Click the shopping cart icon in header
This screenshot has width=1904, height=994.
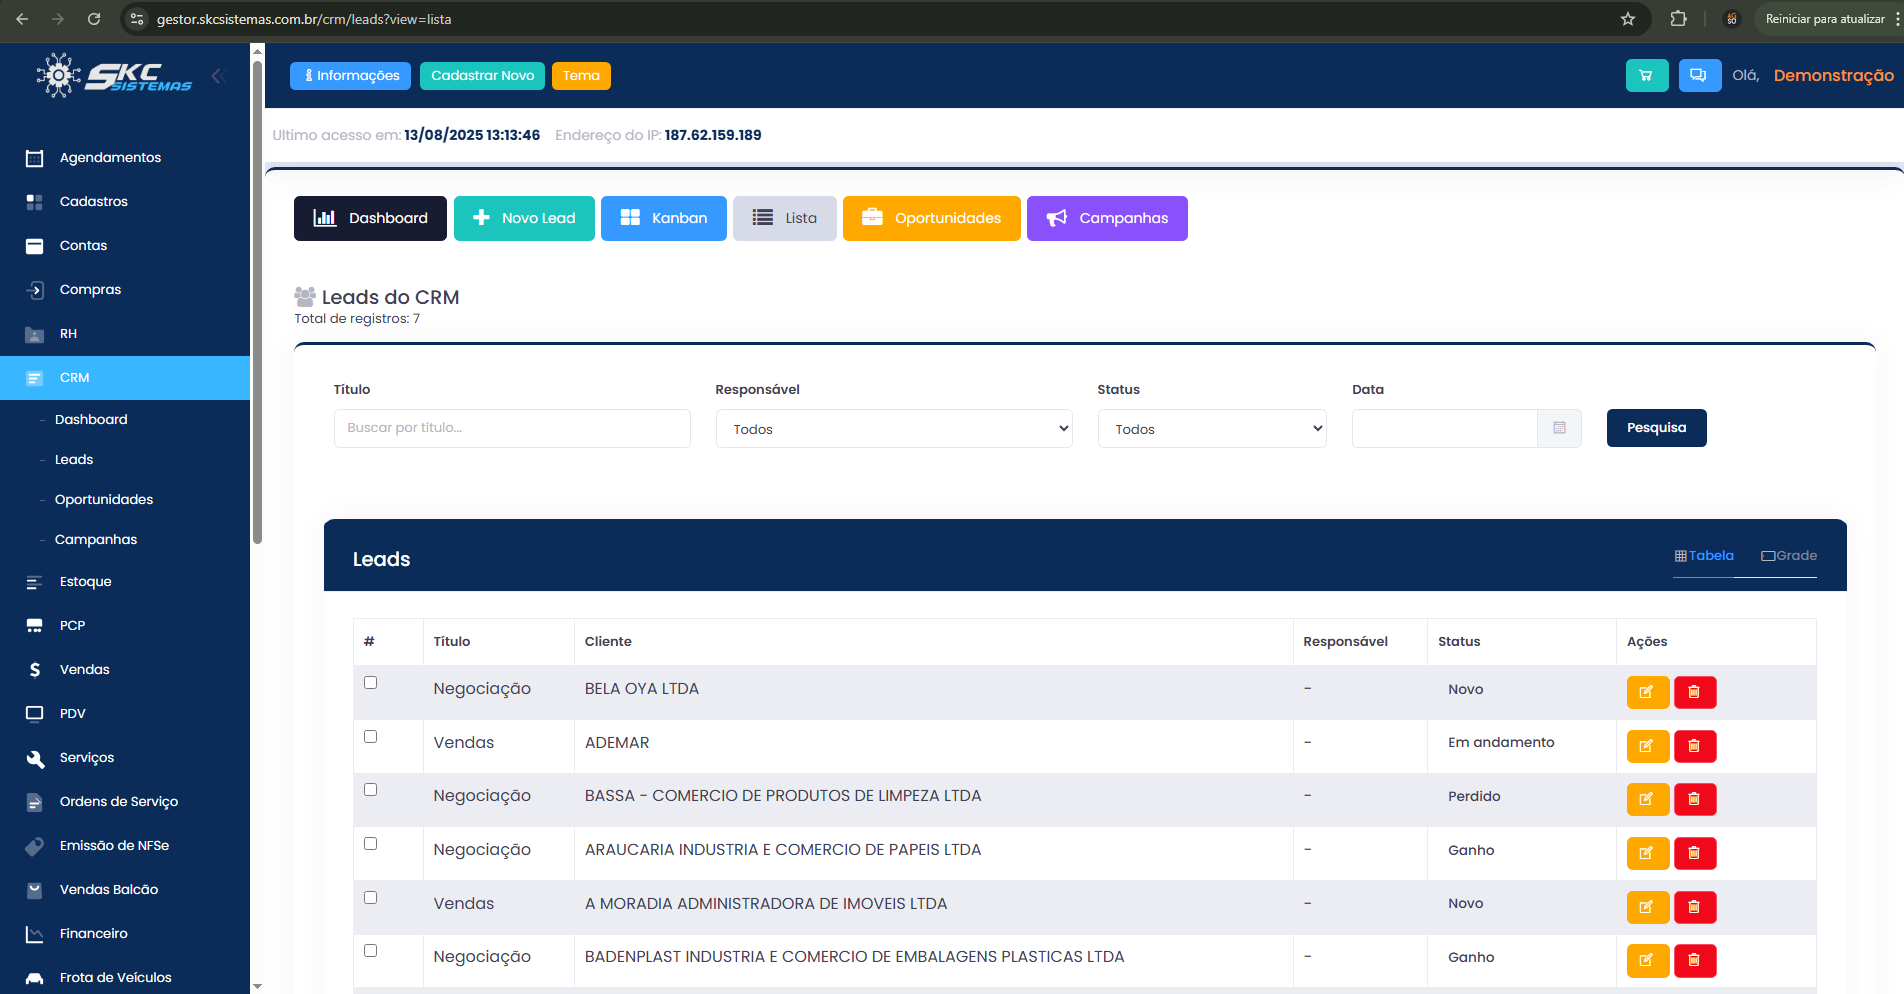[1646, 76]
